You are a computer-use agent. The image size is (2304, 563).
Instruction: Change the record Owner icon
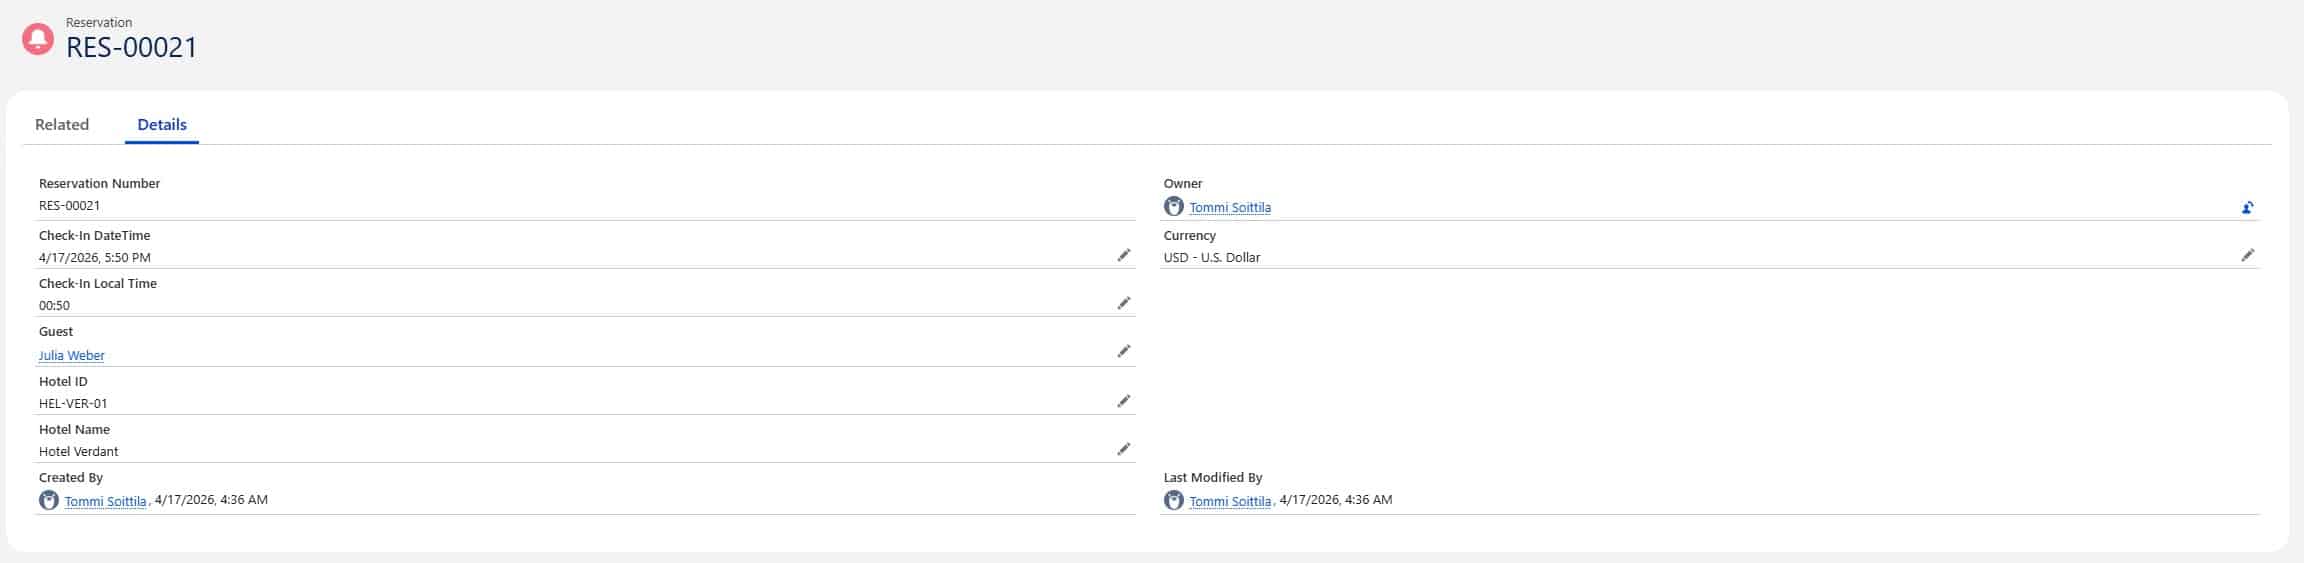[x=2247, y=208]
